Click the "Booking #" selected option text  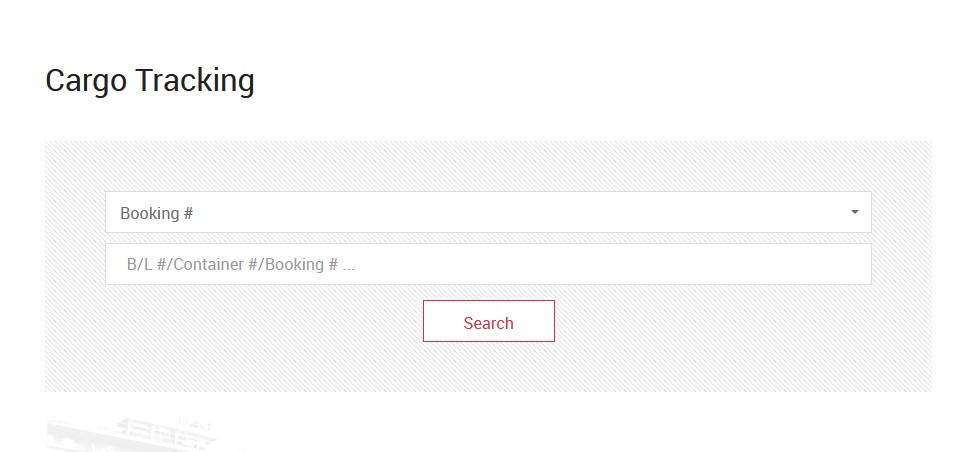point(156,213)
